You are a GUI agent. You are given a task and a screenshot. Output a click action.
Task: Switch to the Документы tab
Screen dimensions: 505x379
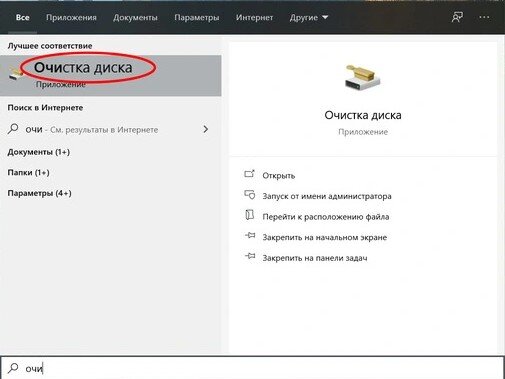[135, 17]
